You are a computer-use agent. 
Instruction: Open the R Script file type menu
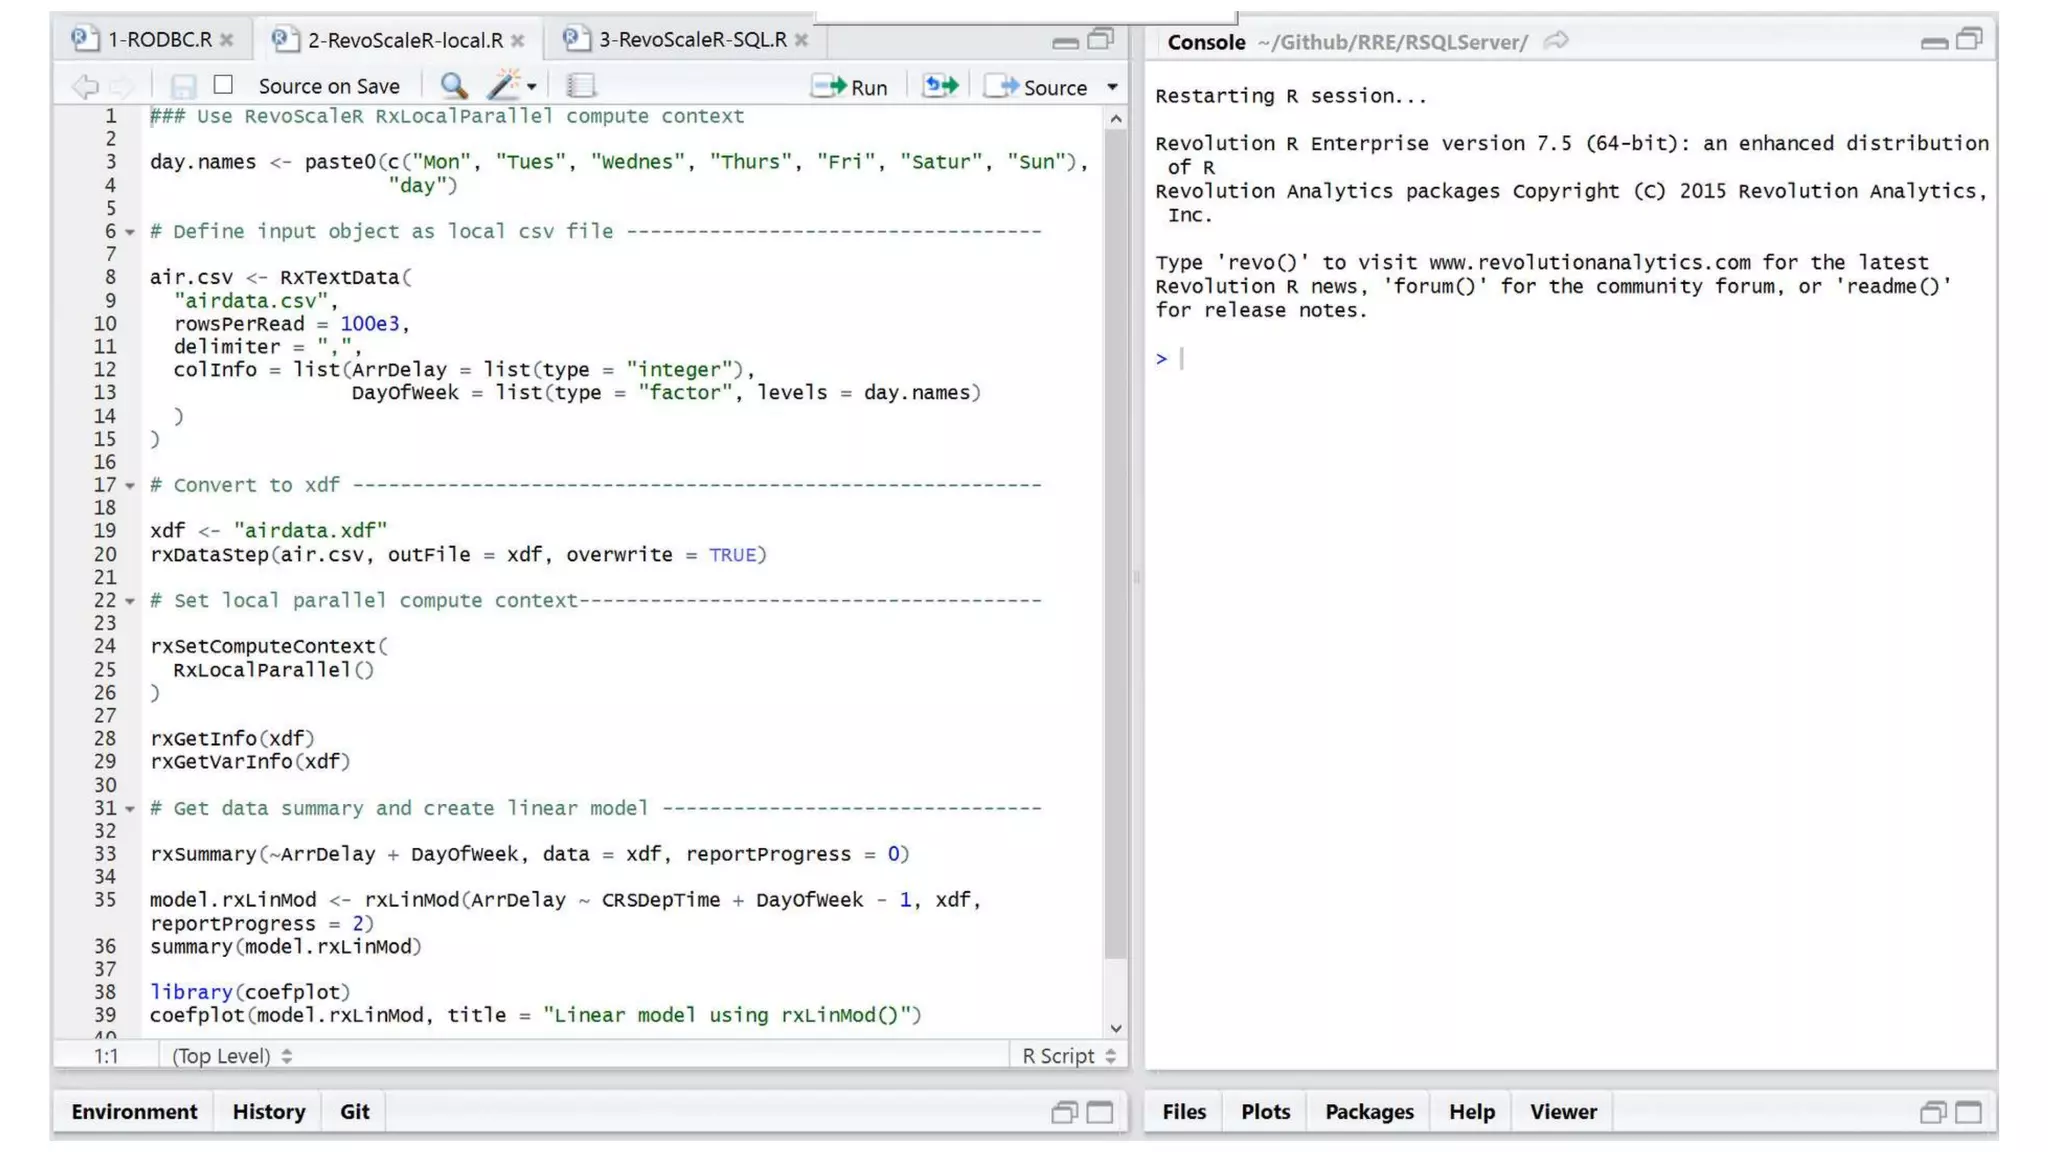coord(1068,1056)
